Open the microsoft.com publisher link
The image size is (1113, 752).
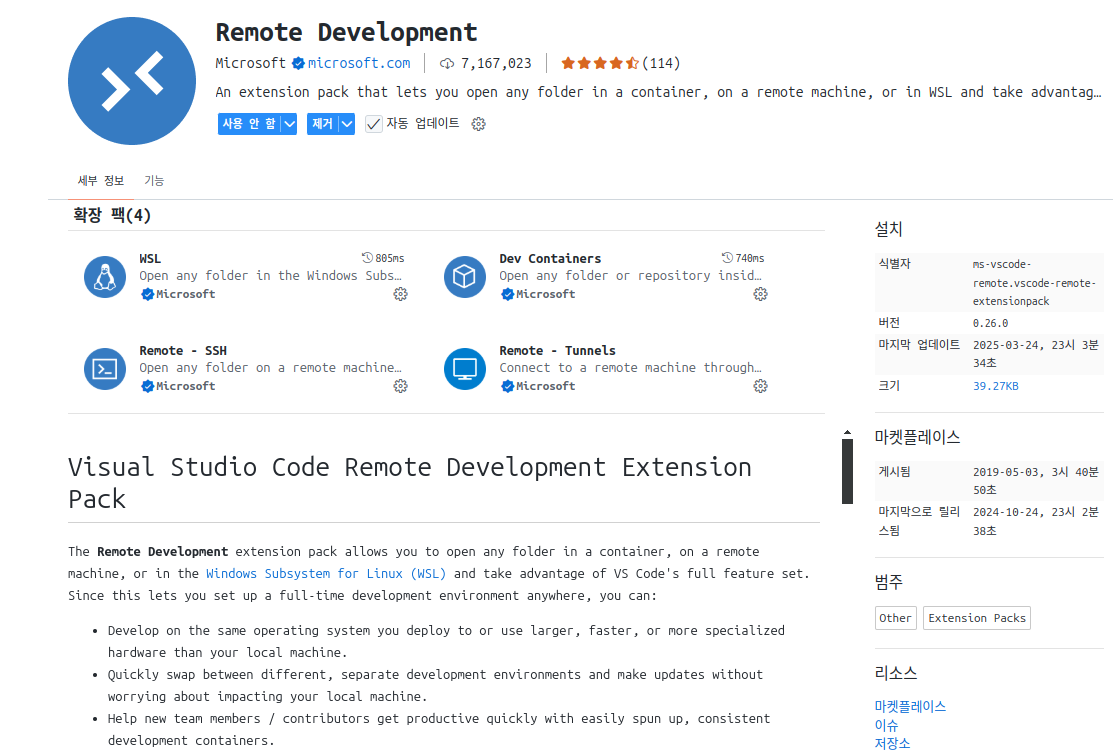coord(359,63)
